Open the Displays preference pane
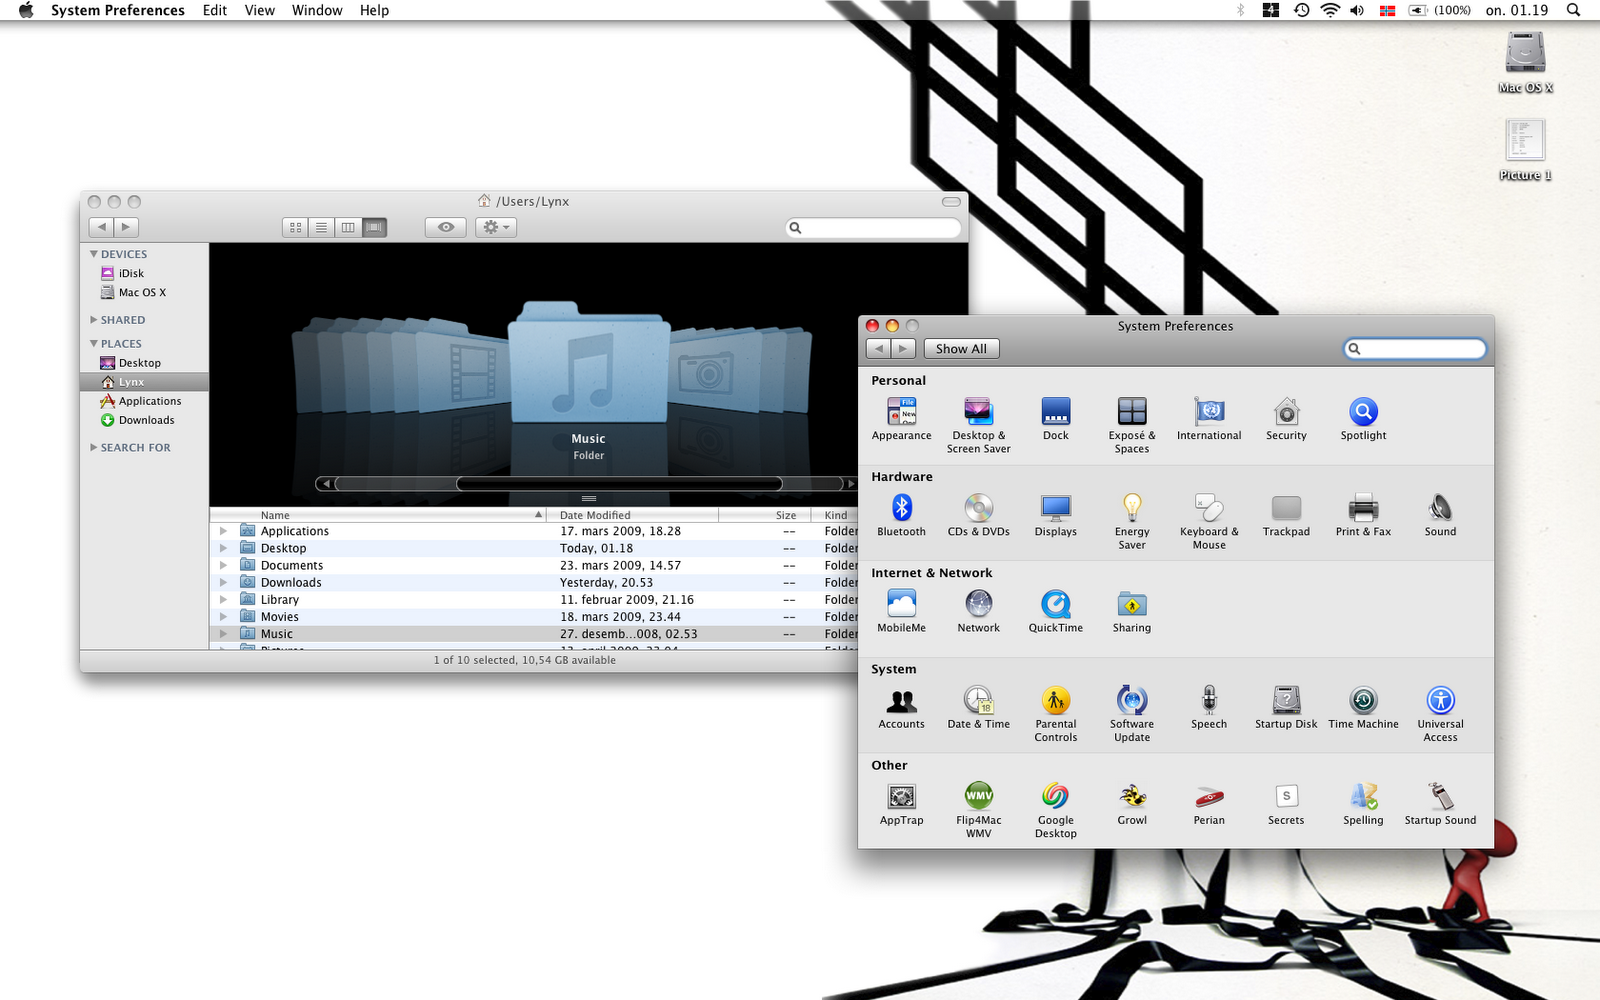This screenshot has height=1000, width=1600. 1055,514
